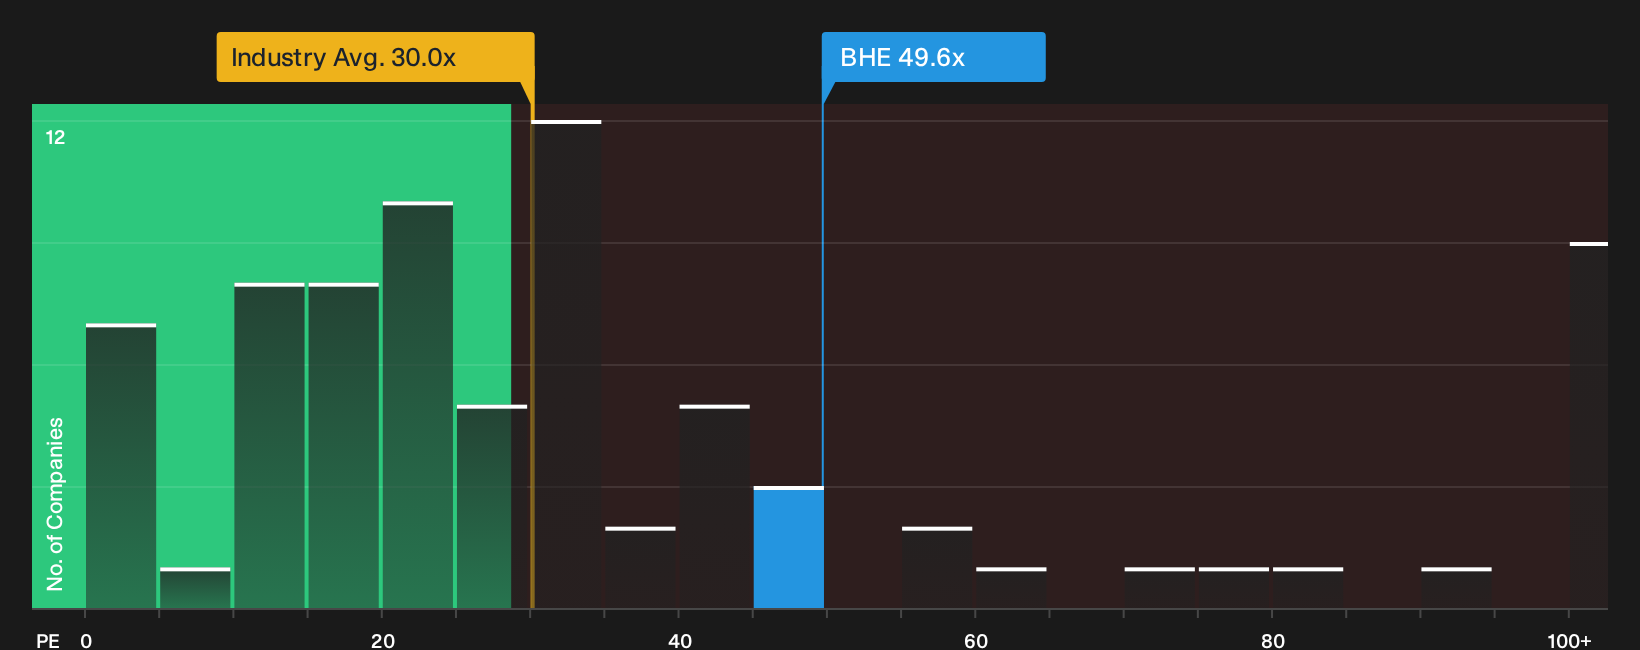The height and width of the screenshot is (650, 1640).
Task: Click the No. of Companies axis label
Action: pyautogui.click(x=55, y=504)
